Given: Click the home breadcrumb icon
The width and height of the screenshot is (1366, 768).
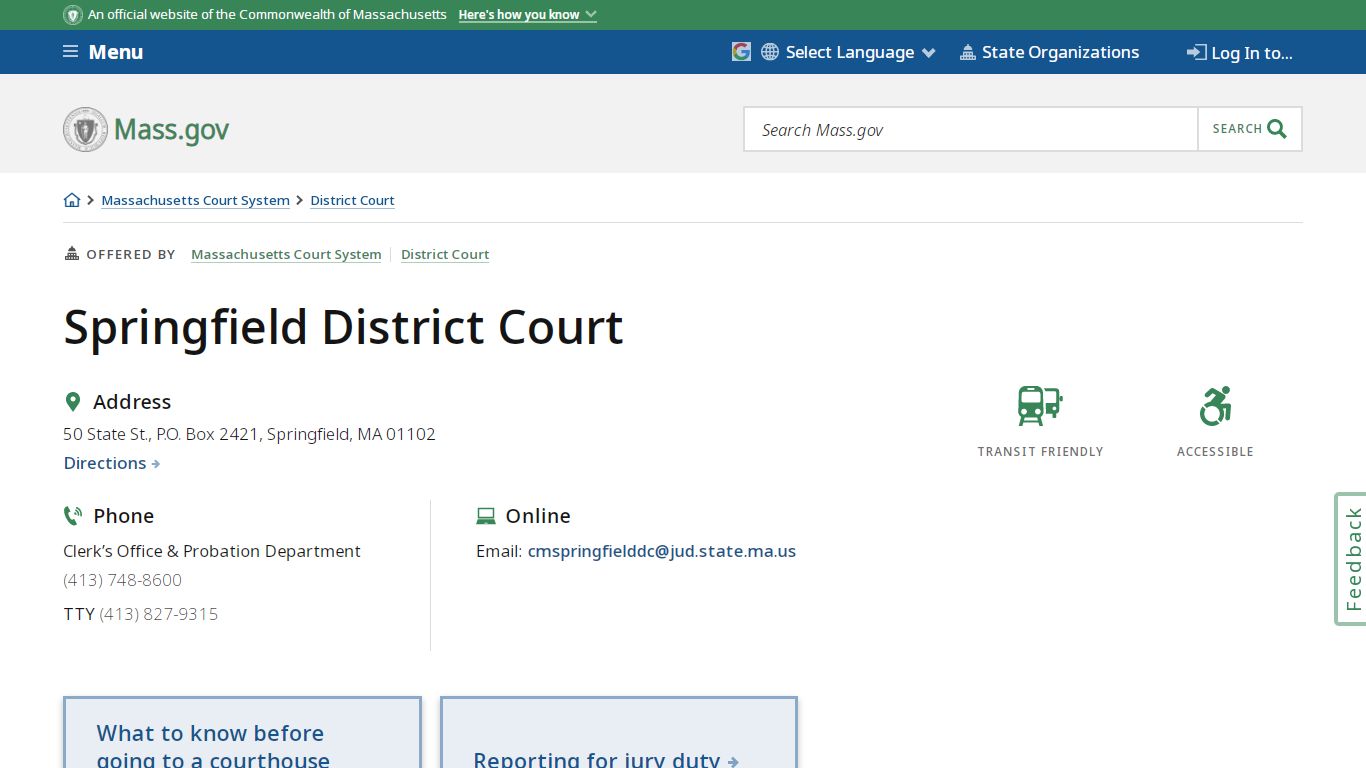Looking at the screenshot, I should pos(72,200).
